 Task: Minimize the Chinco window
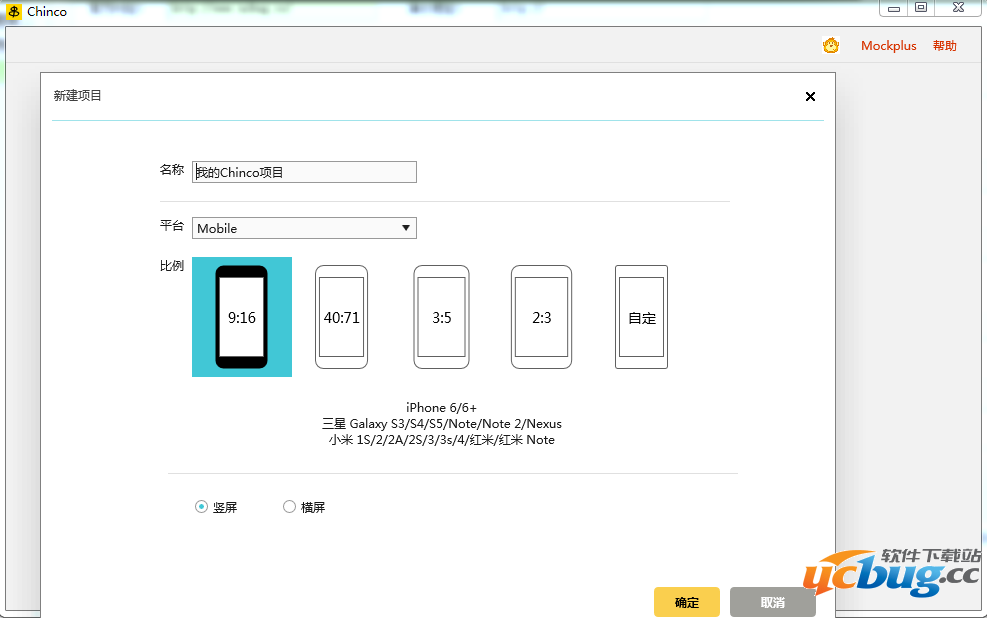tap(893, 8)
